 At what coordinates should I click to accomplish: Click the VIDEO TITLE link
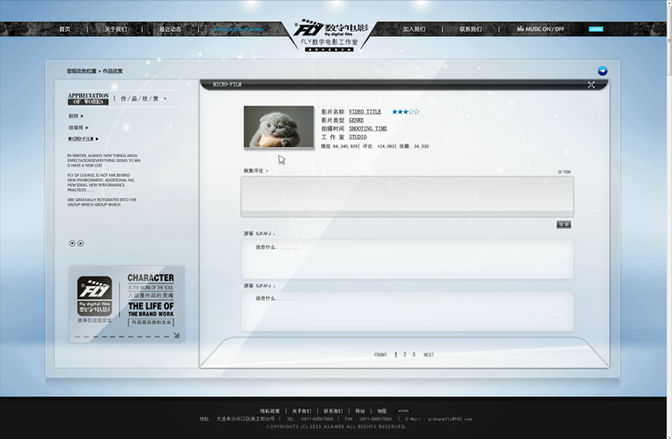[365, 112]
